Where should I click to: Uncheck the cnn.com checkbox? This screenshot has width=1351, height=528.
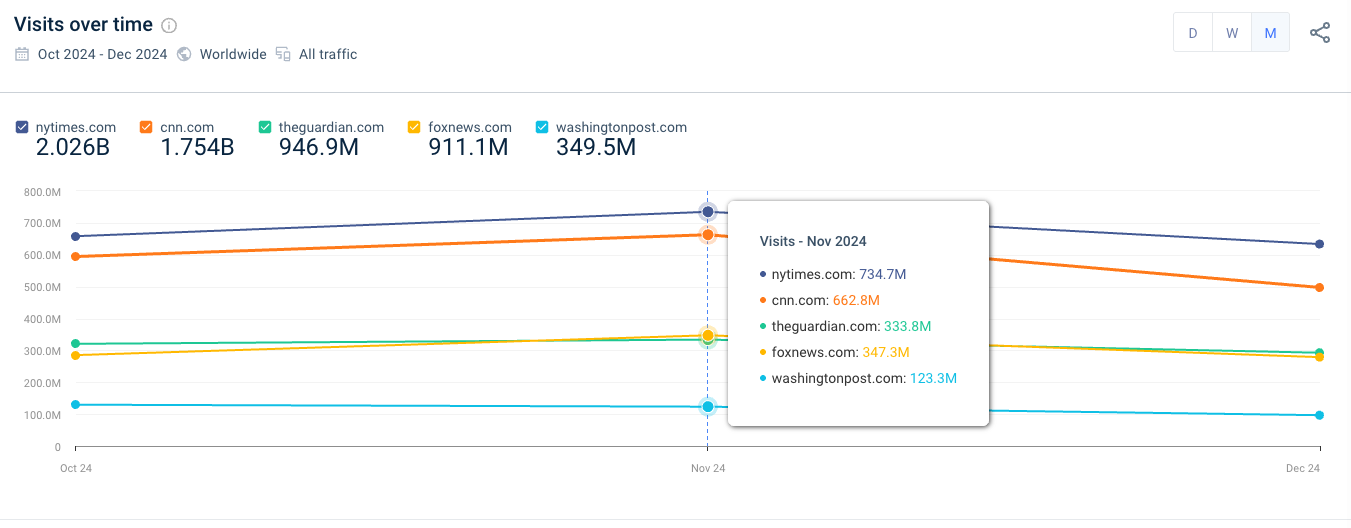tap(146, 127)
